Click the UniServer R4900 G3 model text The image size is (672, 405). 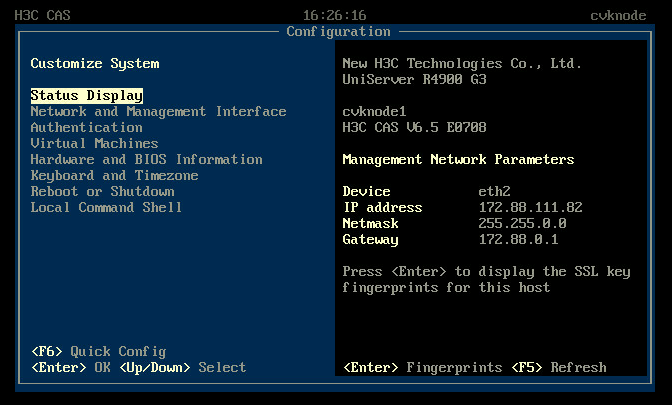tap(414, 80)
